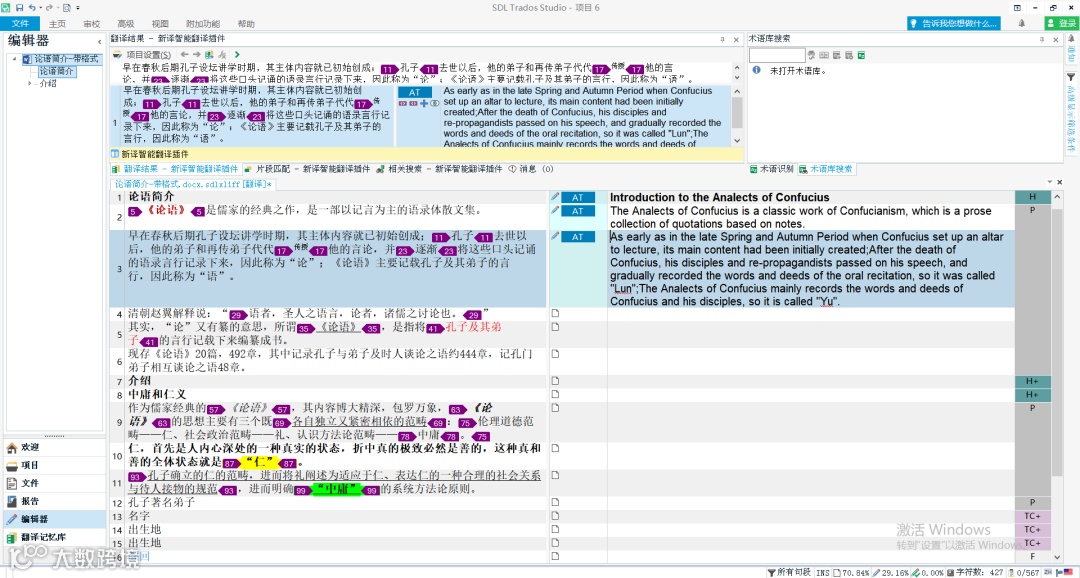1080x578 pixels.
Task: Open the 报告 view
Action: click(54, 501)
